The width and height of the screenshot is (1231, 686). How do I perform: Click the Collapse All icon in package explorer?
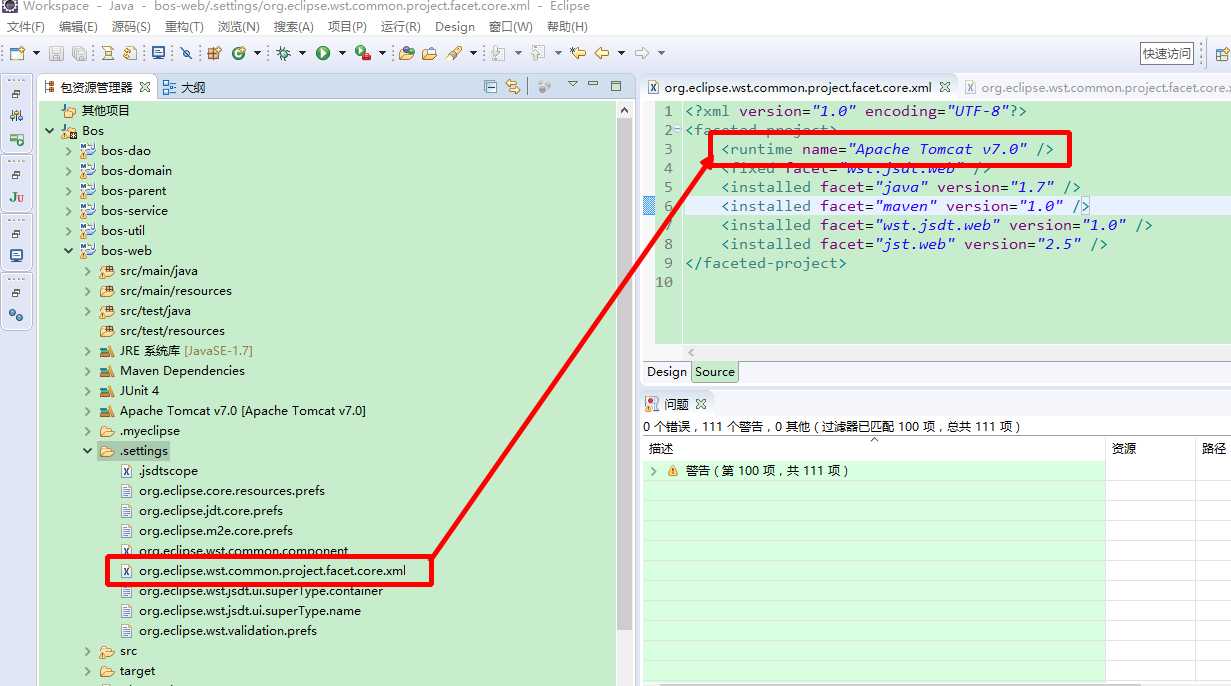(x=490, y=87)
